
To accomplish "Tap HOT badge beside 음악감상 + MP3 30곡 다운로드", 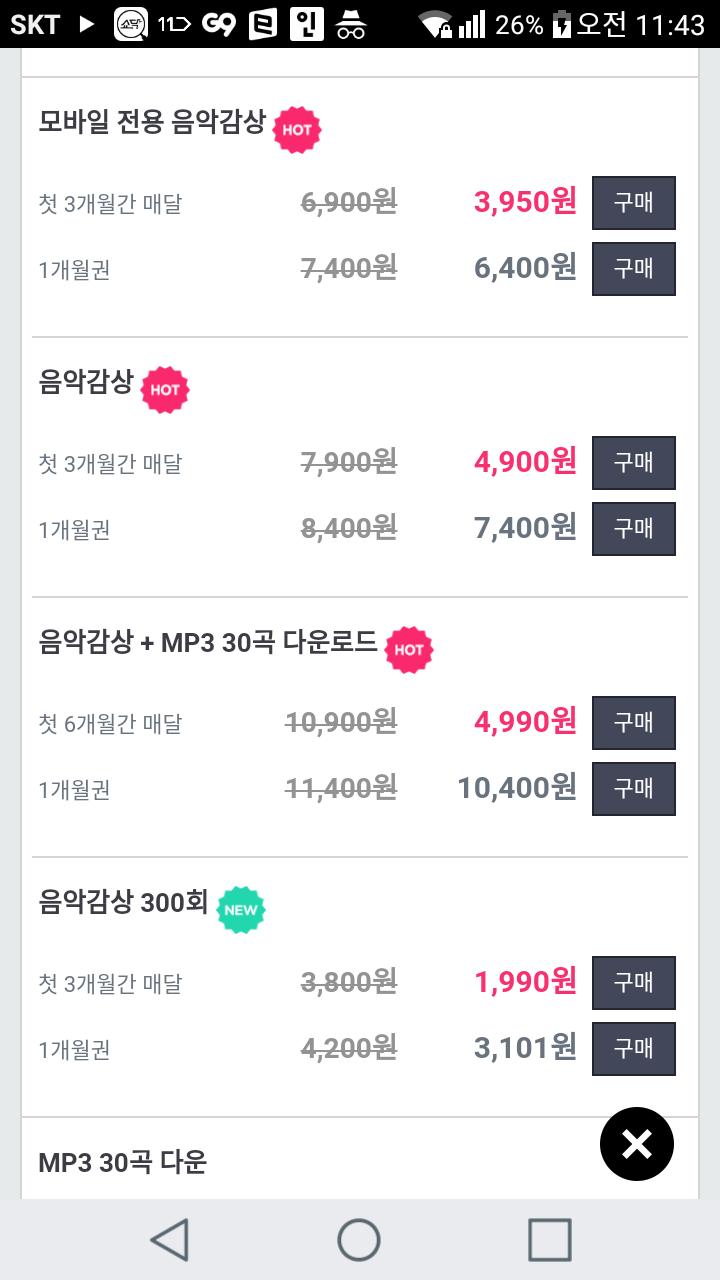I will pos(409,649).
